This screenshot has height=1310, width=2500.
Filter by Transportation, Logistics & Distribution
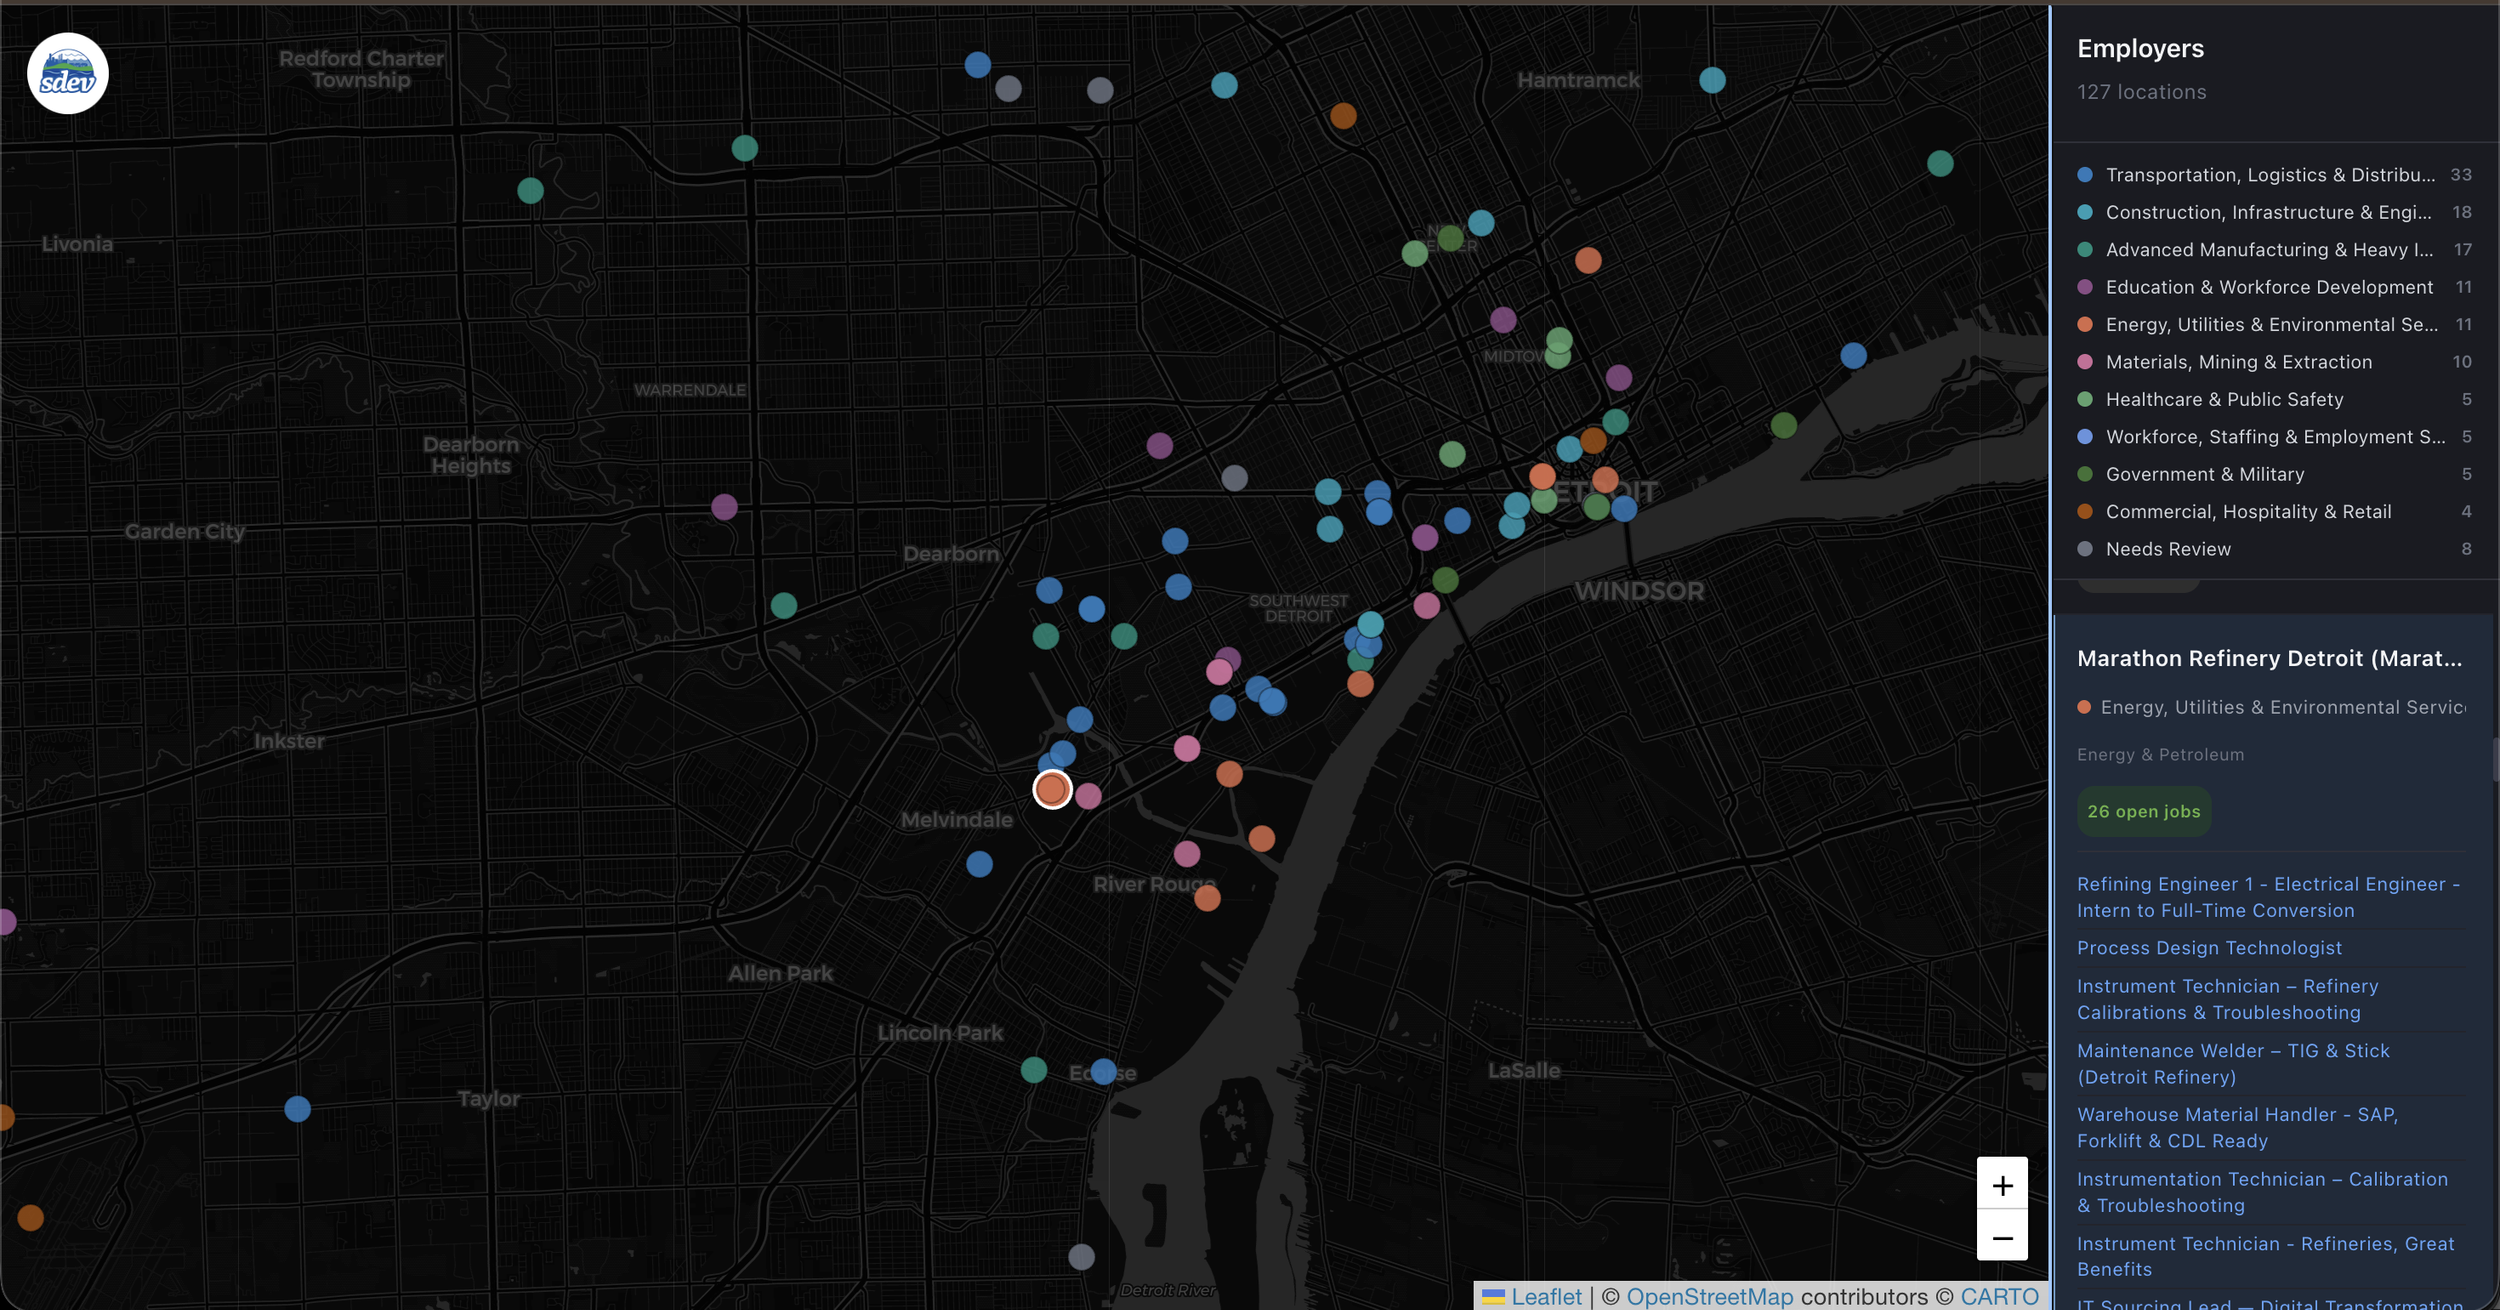pos(2274,175)
